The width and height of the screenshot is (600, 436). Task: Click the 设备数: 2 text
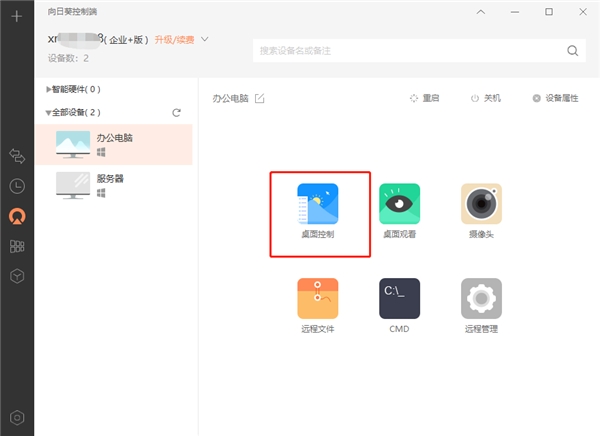click(x=68, y=58)
